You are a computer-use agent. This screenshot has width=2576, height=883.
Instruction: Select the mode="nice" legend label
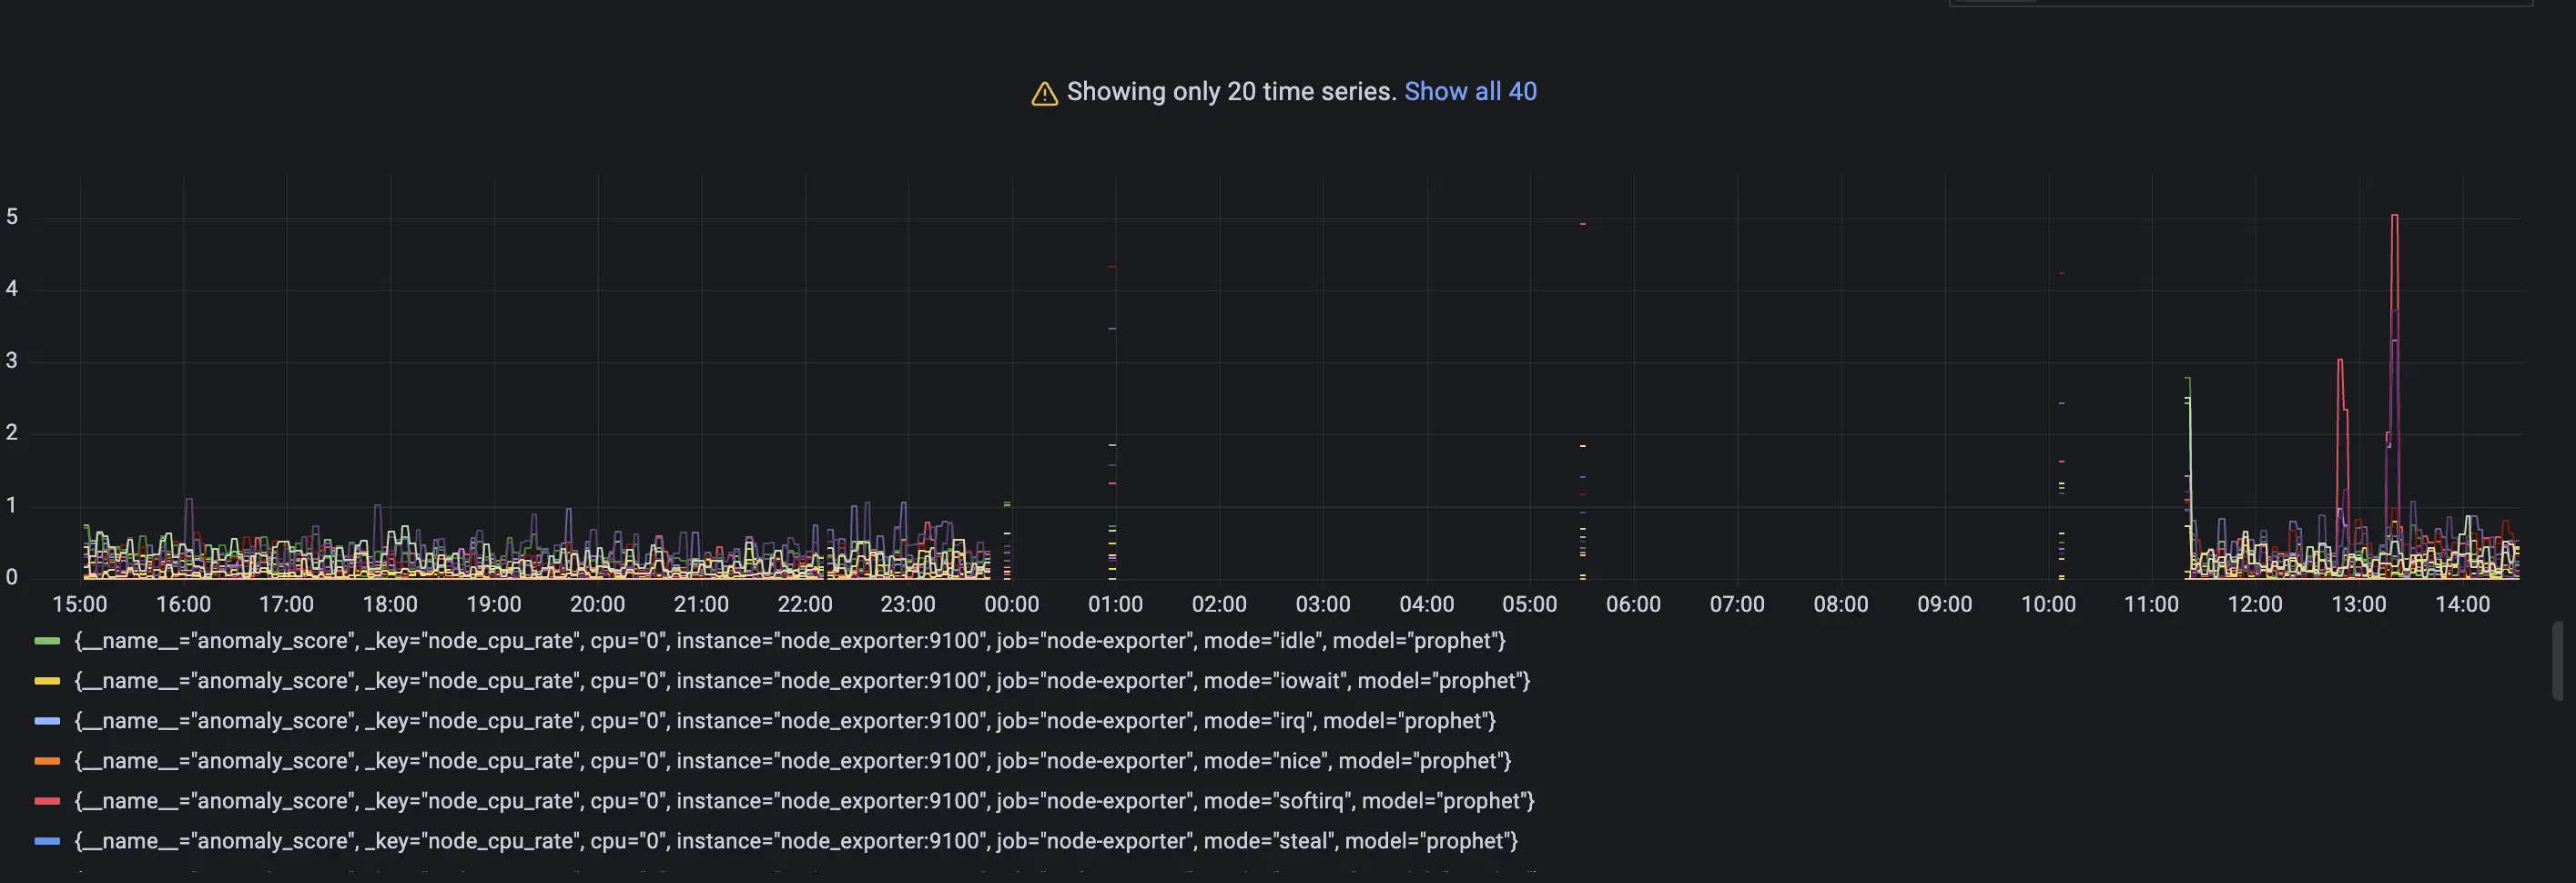coord(792,761)
